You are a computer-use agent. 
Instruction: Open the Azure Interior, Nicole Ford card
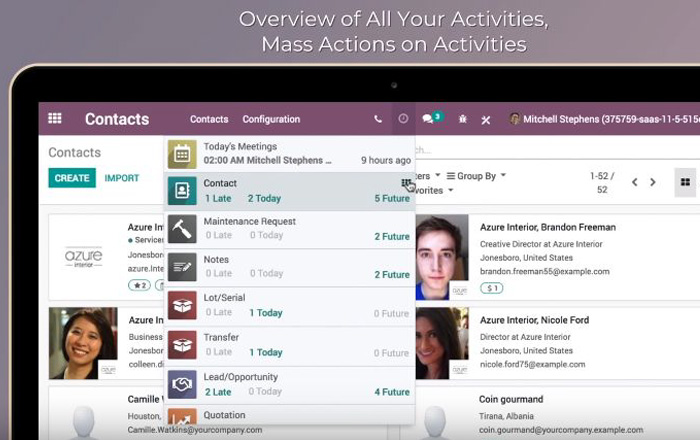(558, 343)
